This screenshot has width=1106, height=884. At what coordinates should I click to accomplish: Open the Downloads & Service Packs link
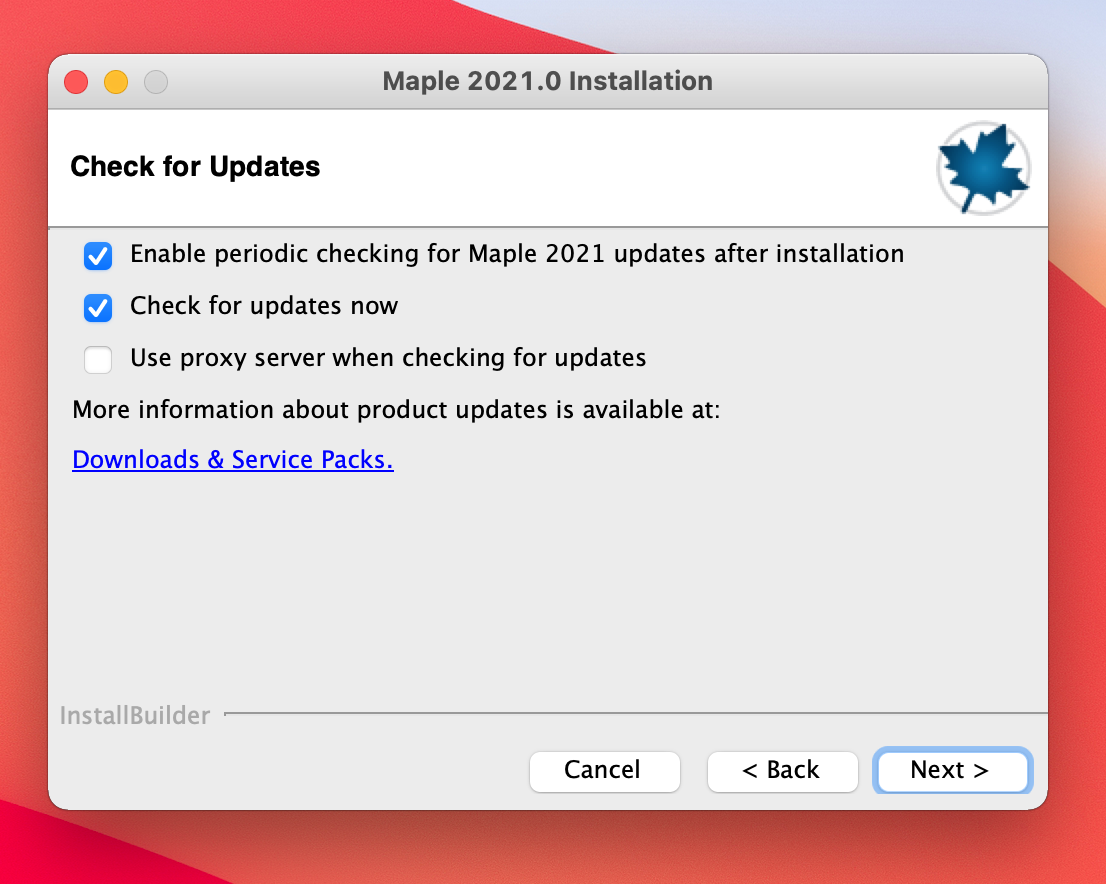[x=233, y=460]
